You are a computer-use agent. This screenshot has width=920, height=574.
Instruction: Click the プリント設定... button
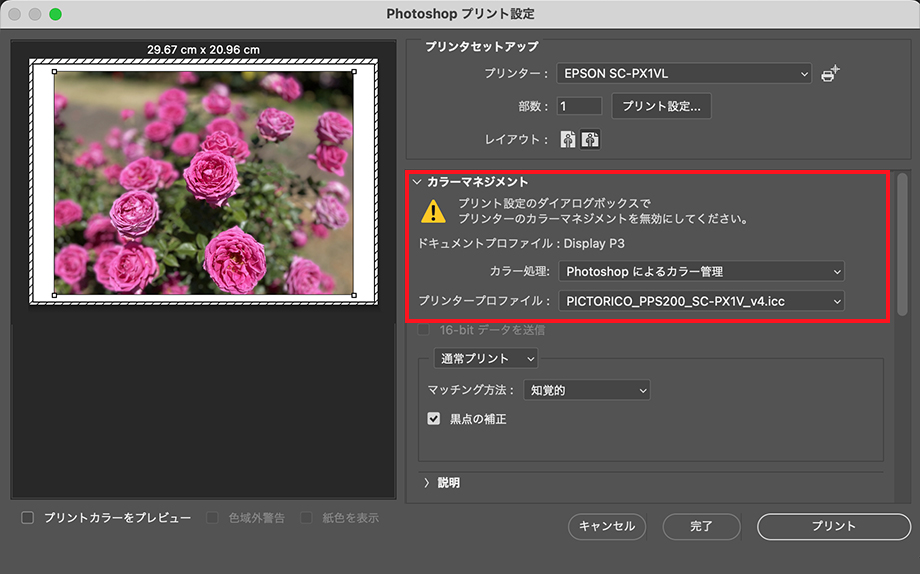tap(661, 106)
